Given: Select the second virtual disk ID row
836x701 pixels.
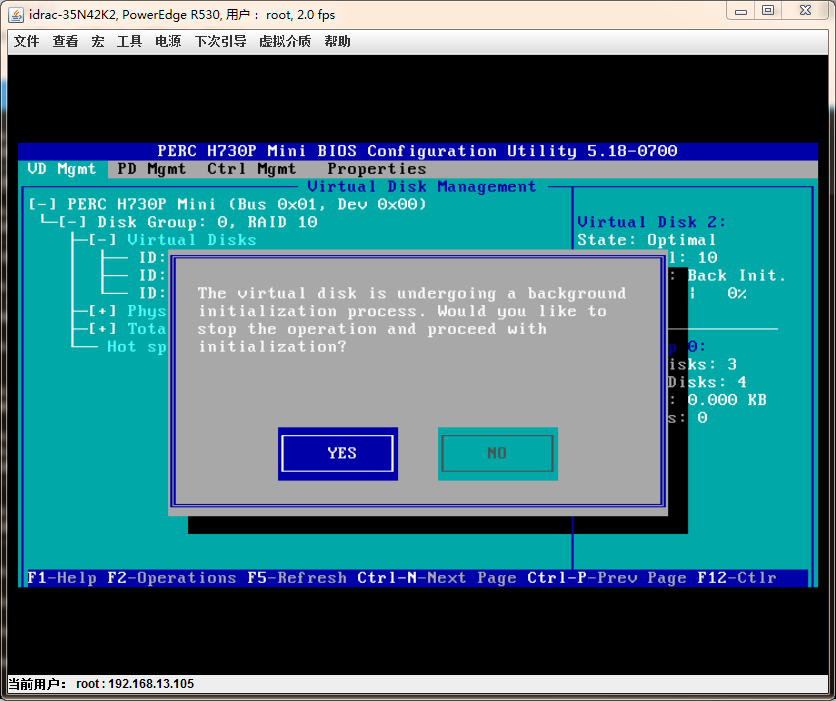Looking at the screenshot, I should (x=152, y=275).
